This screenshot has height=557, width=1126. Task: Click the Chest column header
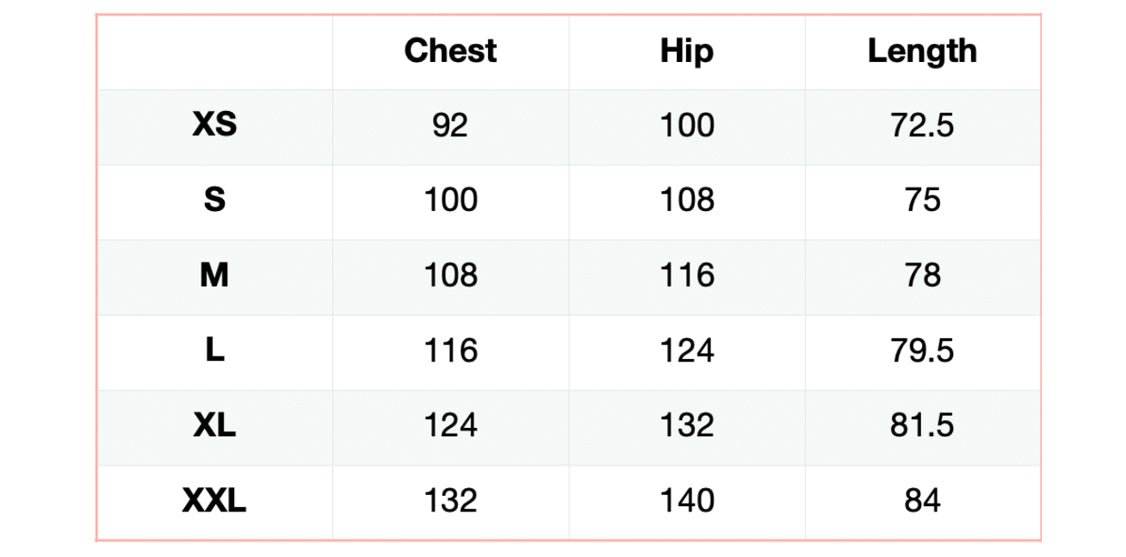[450, 51]
